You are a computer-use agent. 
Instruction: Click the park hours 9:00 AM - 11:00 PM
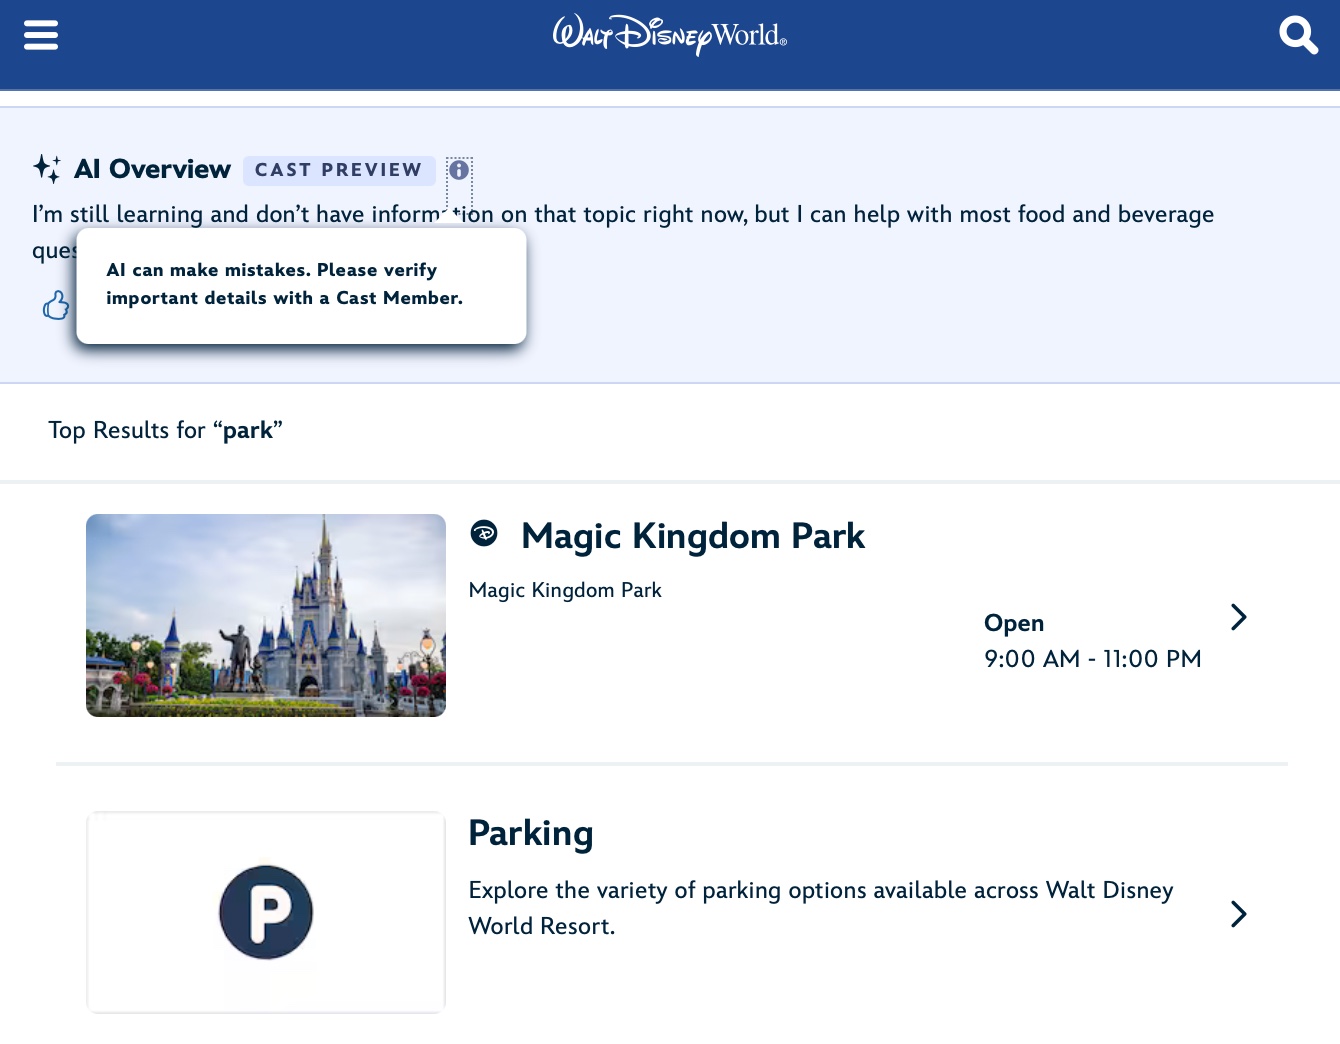tap(1093, 659)
